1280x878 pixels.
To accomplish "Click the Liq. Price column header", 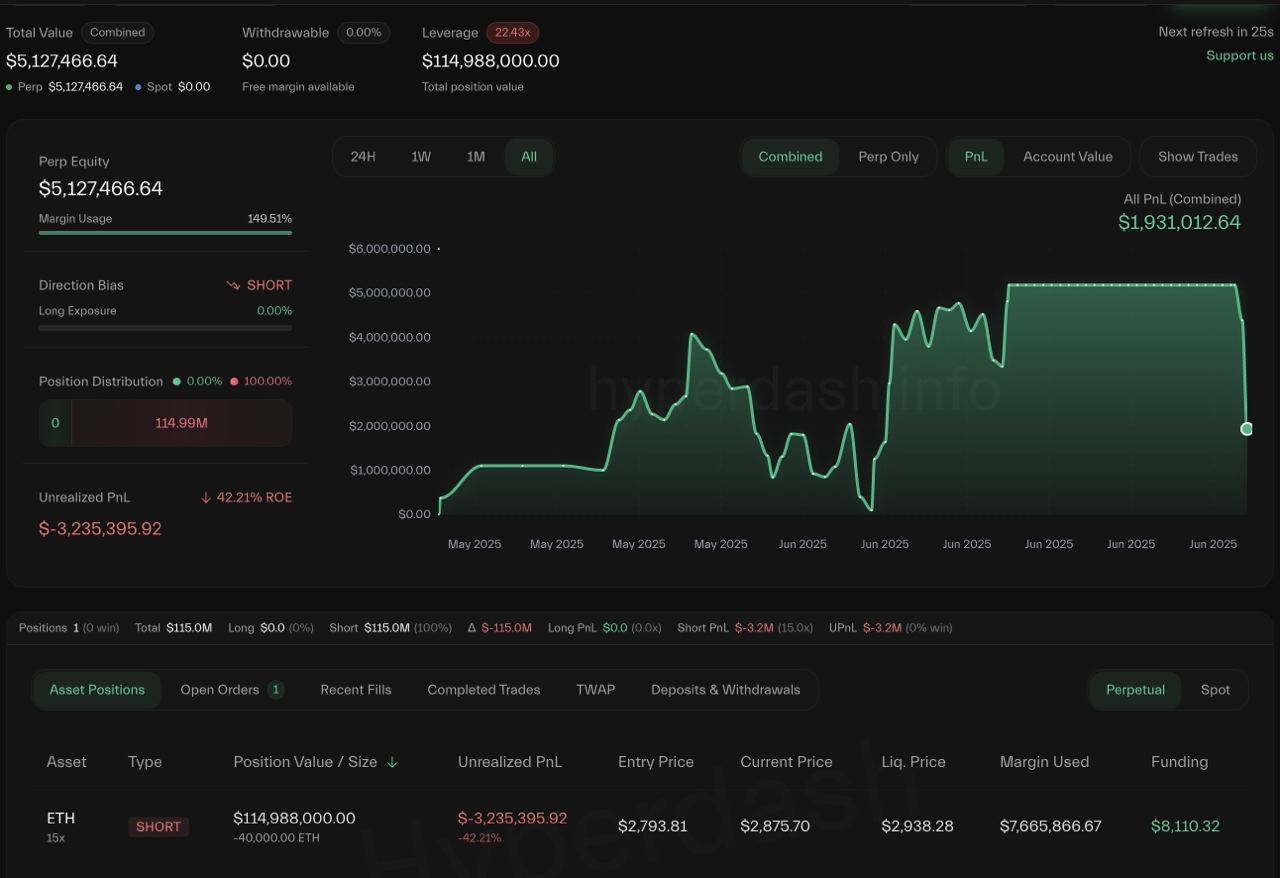I will coord(913,762).
